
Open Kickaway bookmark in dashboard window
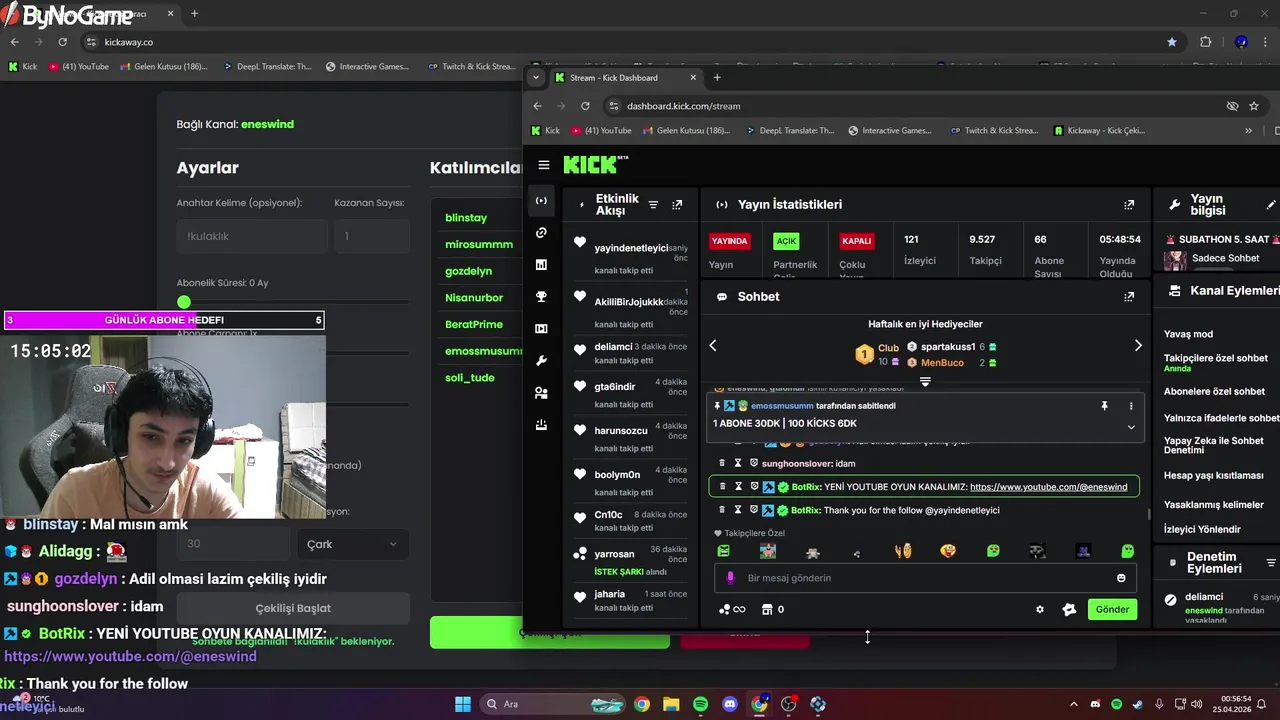pos(1098,131)
